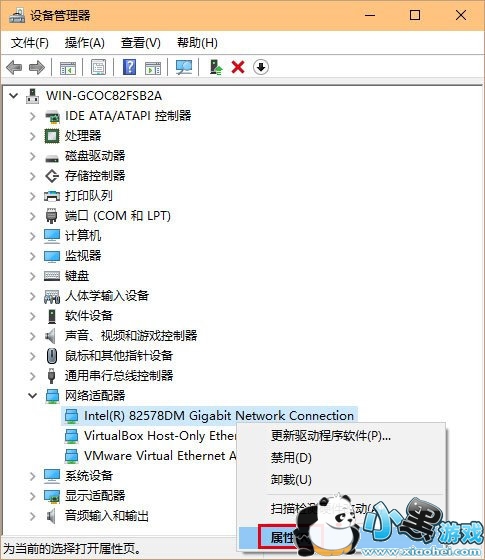The height and width of the screenshot is (560, 485).
Task: Click the Back arrow toolbar icon
Action: click(x=14, y=67)
